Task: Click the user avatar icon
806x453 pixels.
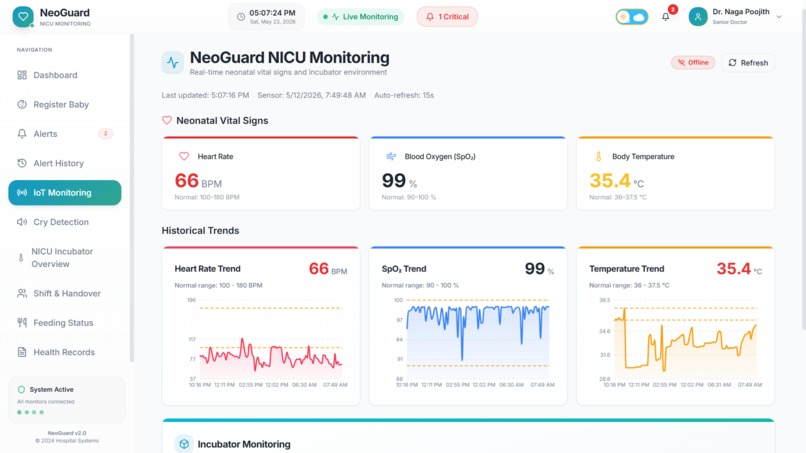Action: coord(698,17)
